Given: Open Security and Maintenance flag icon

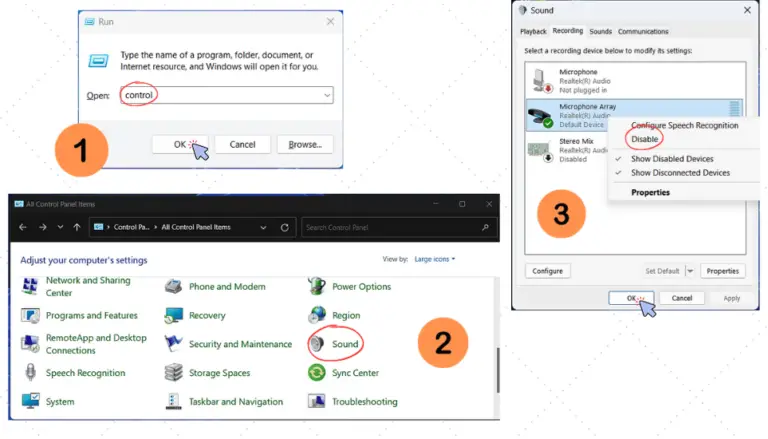Looking at the screenshot, I should click(x=173, y=343).
